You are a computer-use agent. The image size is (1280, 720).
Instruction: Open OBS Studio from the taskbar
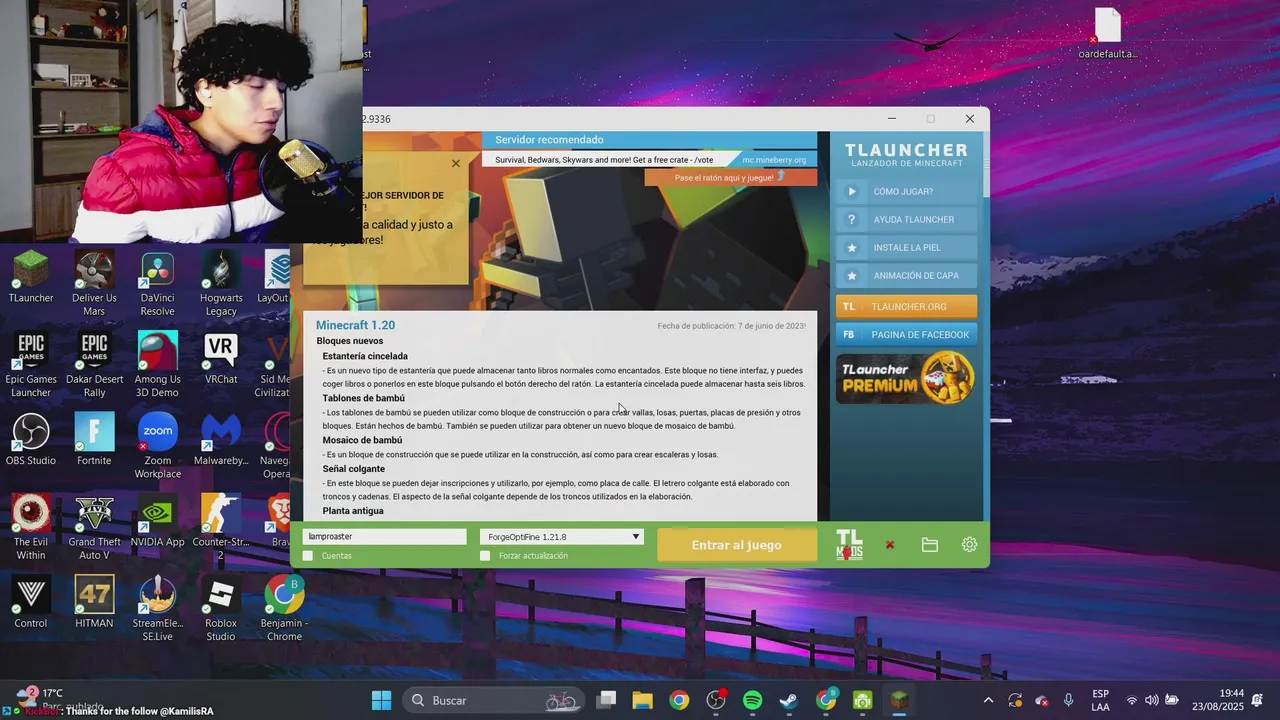[716, 700]
